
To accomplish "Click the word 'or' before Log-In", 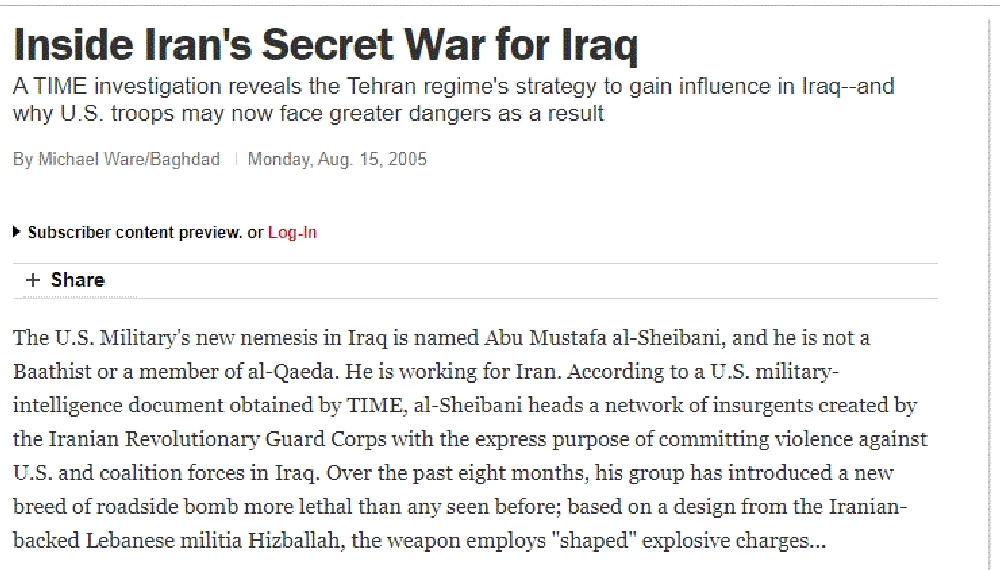I will point(255,232).
